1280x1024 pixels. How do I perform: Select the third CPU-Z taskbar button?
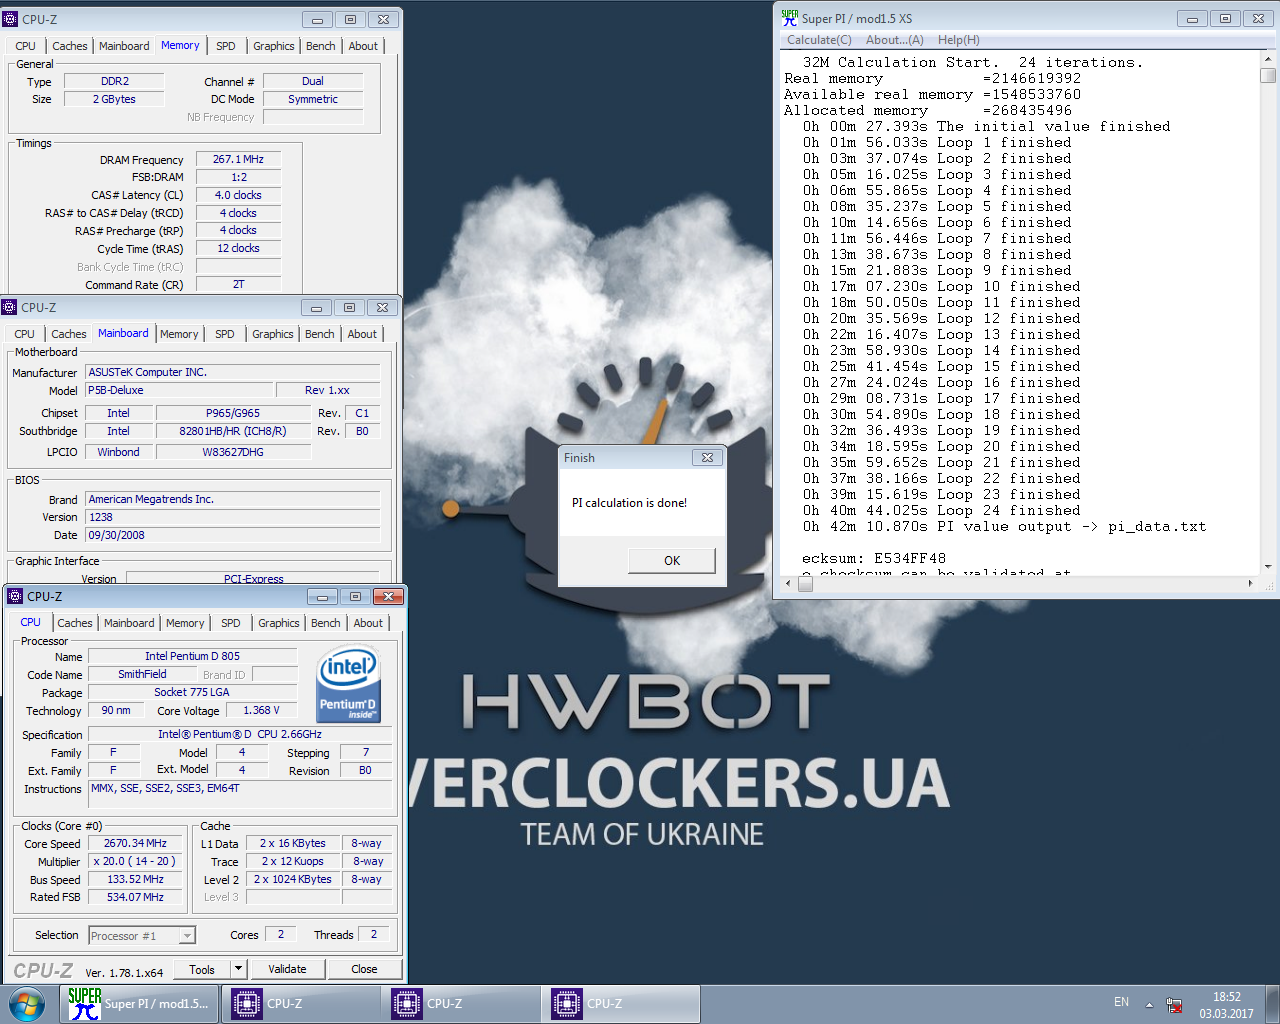(620, 1004)
